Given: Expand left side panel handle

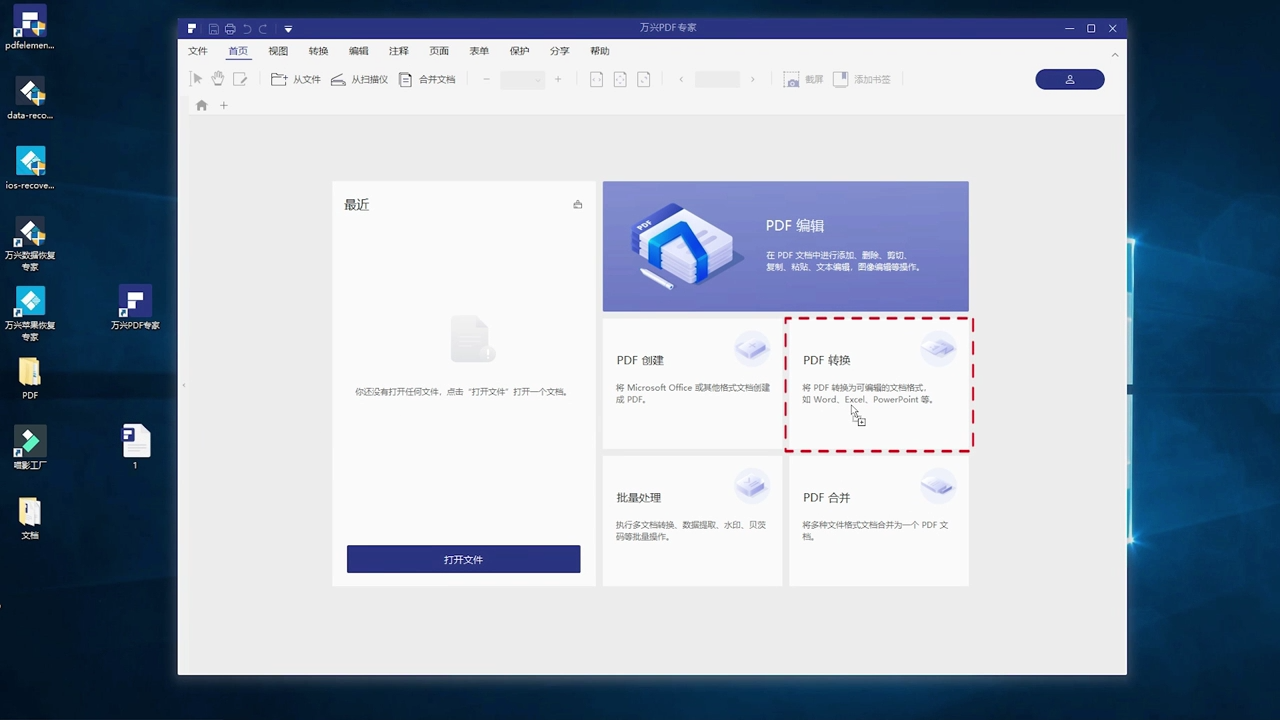Looking at the screenshot, I should click(x=183, y=385).
